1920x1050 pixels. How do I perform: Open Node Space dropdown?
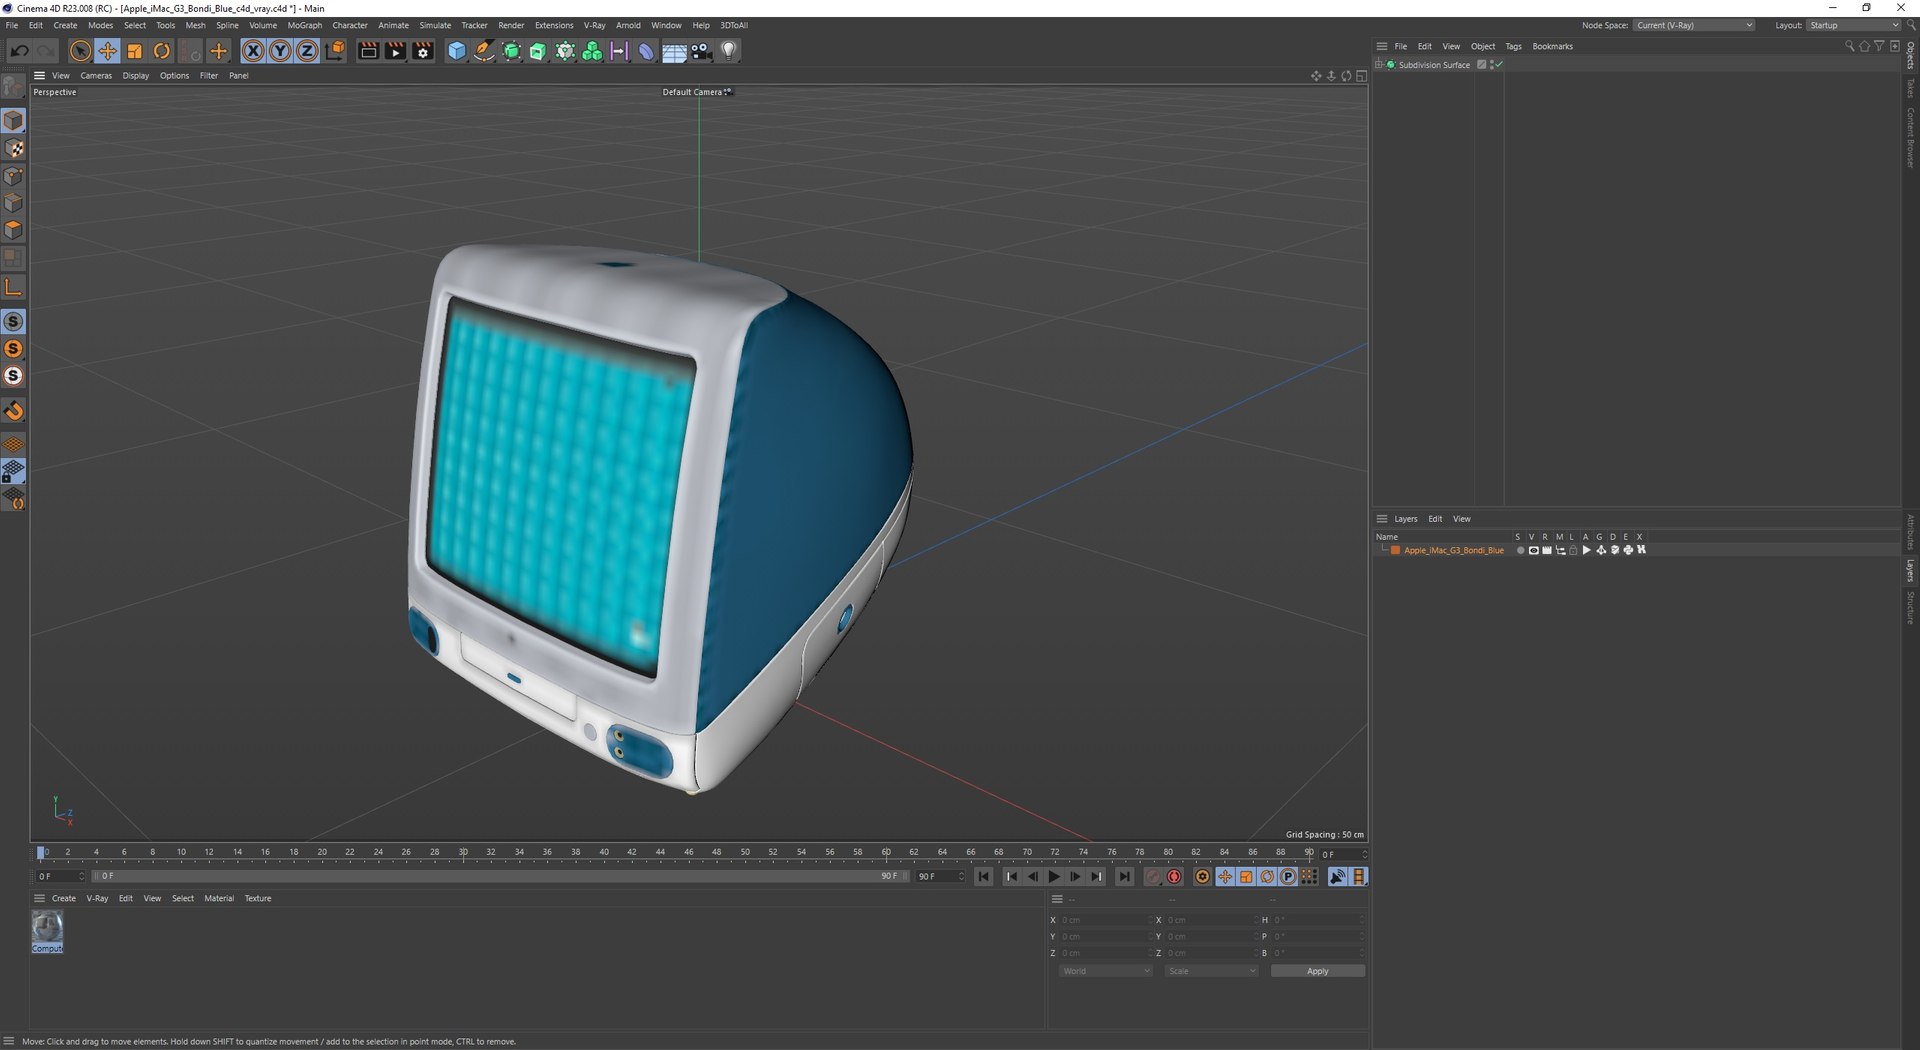[1695, 25]
